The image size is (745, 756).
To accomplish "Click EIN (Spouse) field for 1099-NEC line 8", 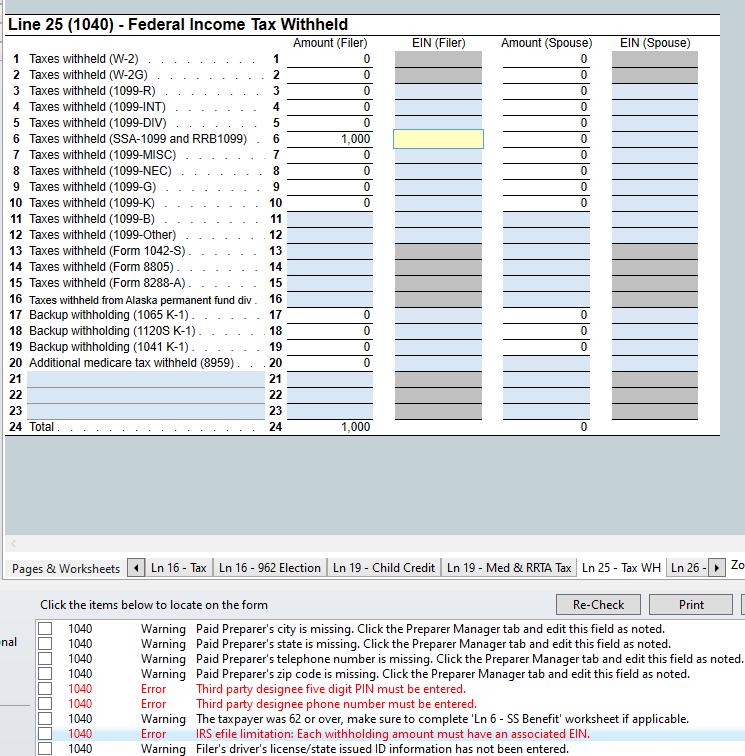I will (x=655, y=171).
